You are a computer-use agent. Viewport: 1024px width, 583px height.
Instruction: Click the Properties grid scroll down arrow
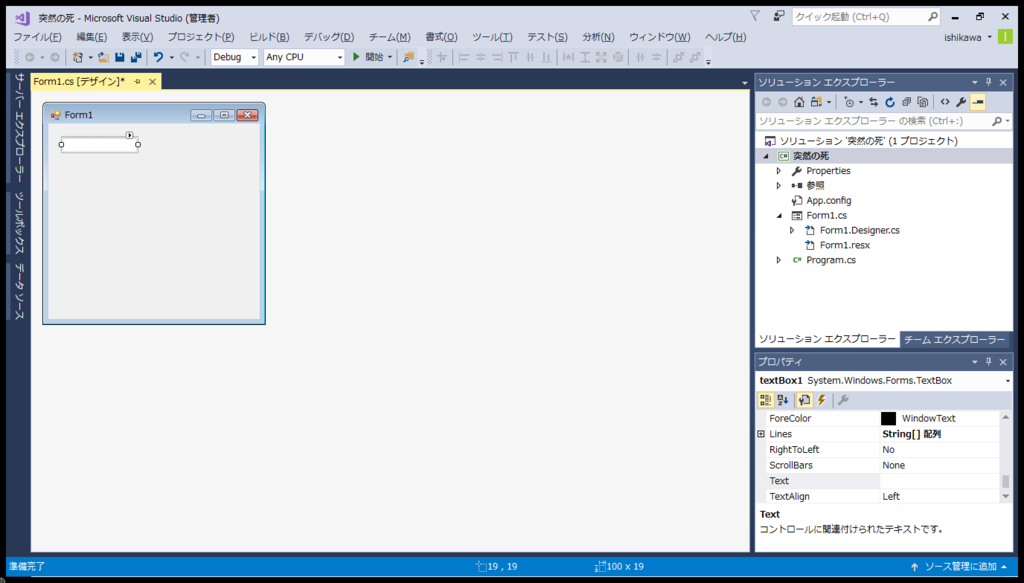point(1006,497)
